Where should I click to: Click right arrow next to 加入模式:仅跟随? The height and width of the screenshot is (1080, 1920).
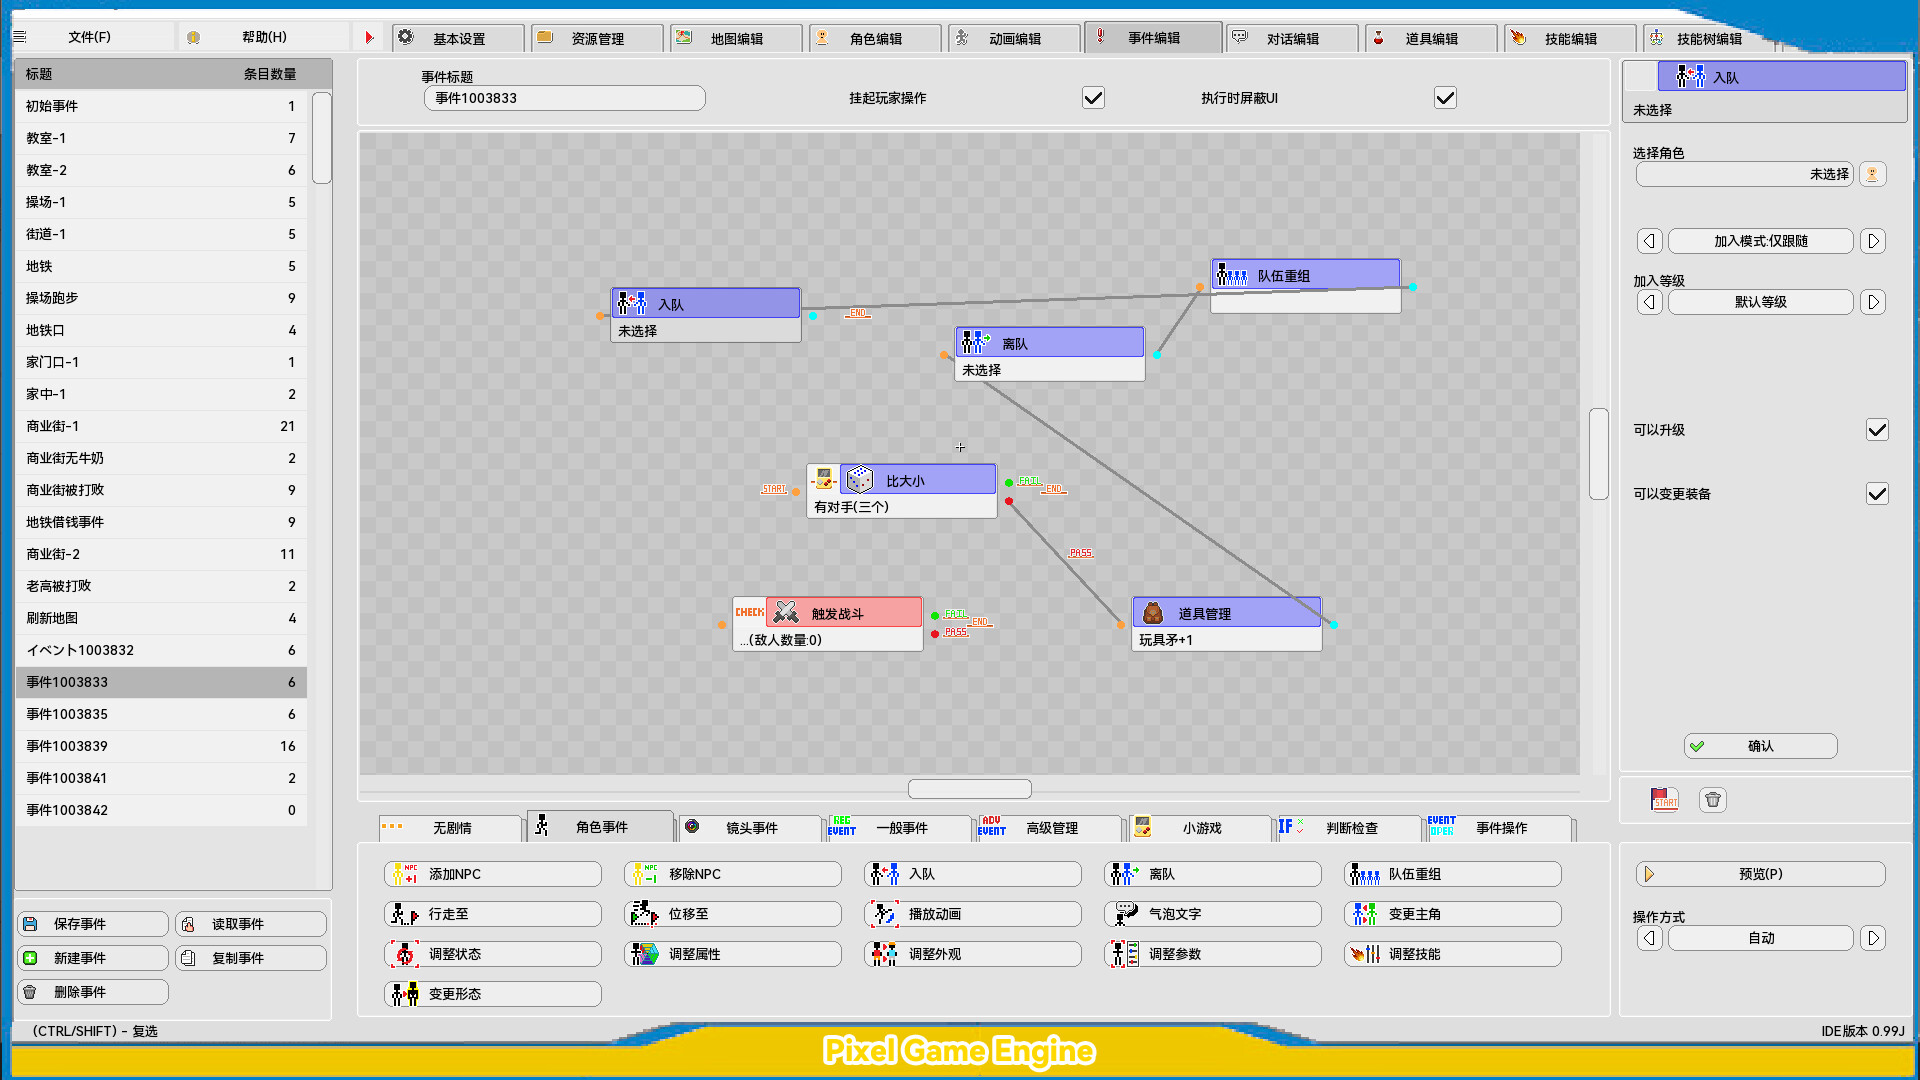pyautogui.click(x=1873, y=241)
